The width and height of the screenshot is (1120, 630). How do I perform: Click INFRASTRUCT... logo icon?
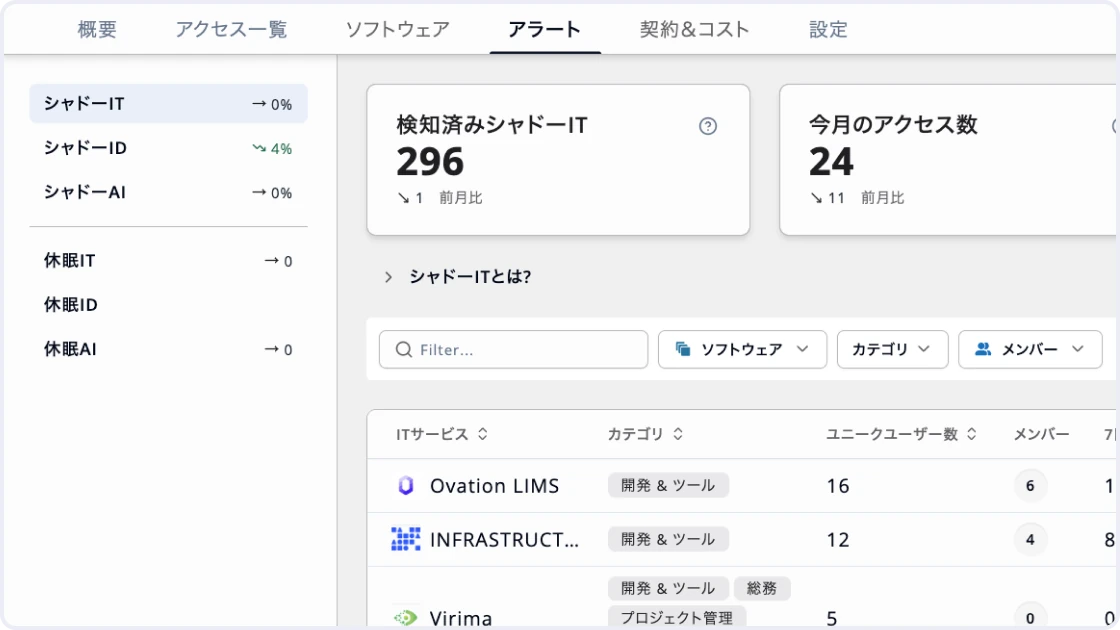tap(406, 539)
